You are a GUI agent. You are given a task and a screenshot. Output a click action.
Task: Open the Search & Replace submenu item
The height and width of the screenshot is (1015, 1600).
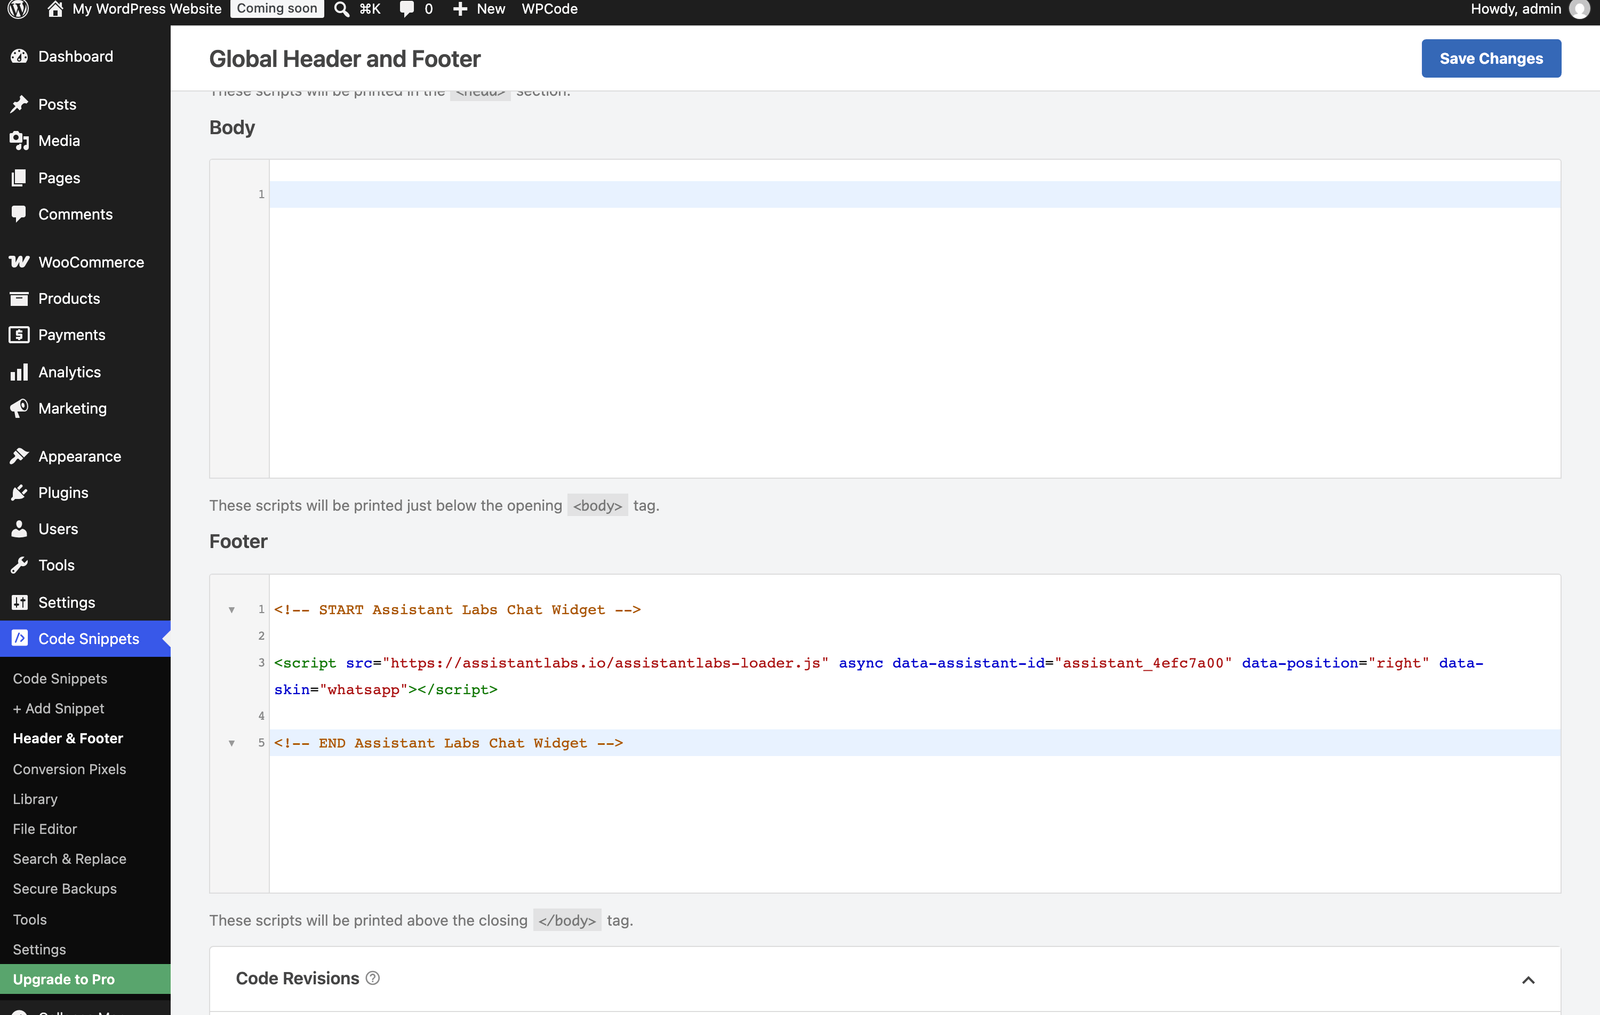click(x=70, y=859)
